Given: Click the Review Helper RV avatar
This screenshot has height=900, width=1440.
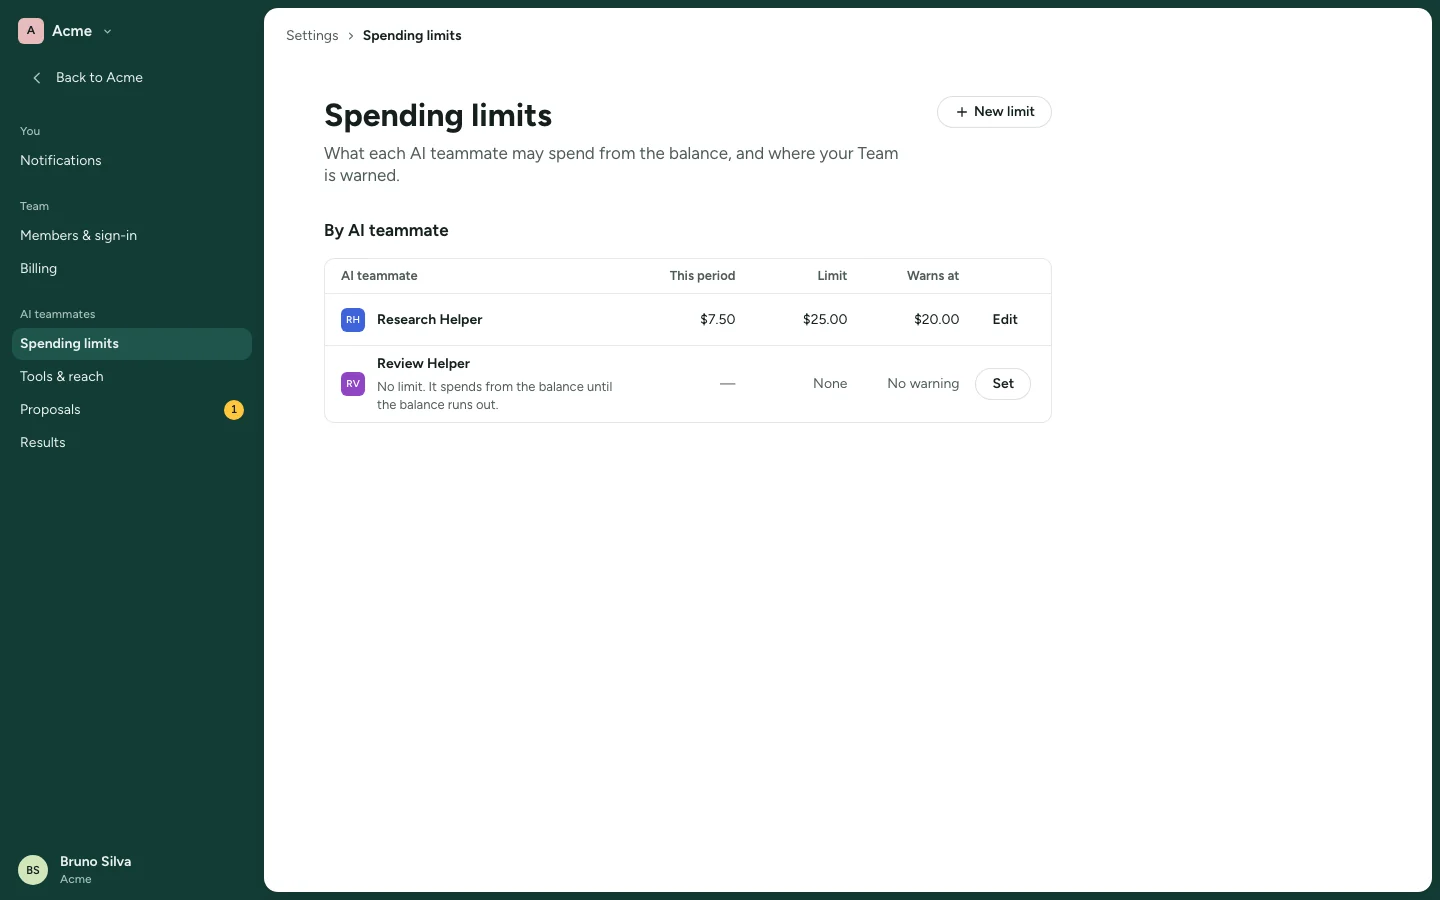Looking at the screenshot, I should click(353, 384).
